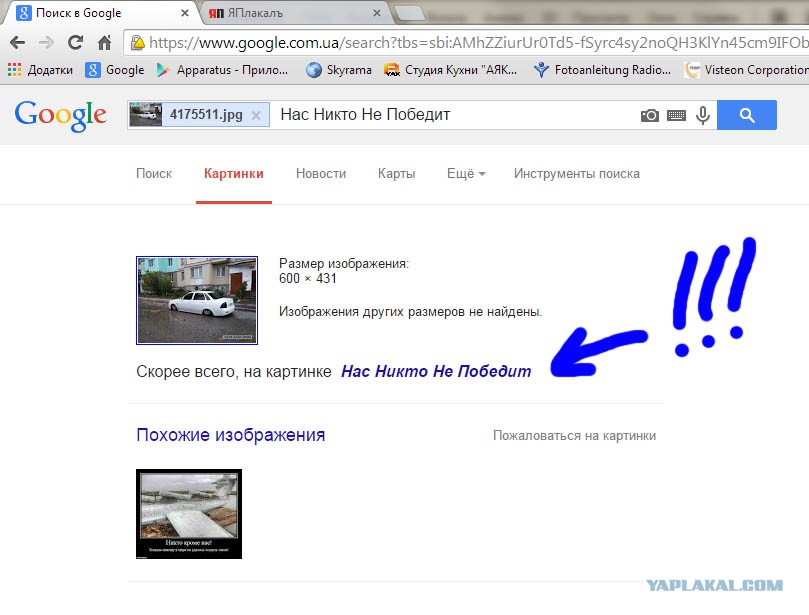Viewport: 809px width, 615px height.
Task: Reload the page with refresh icon
Action: pyautogui.click(x=75, y=42)
